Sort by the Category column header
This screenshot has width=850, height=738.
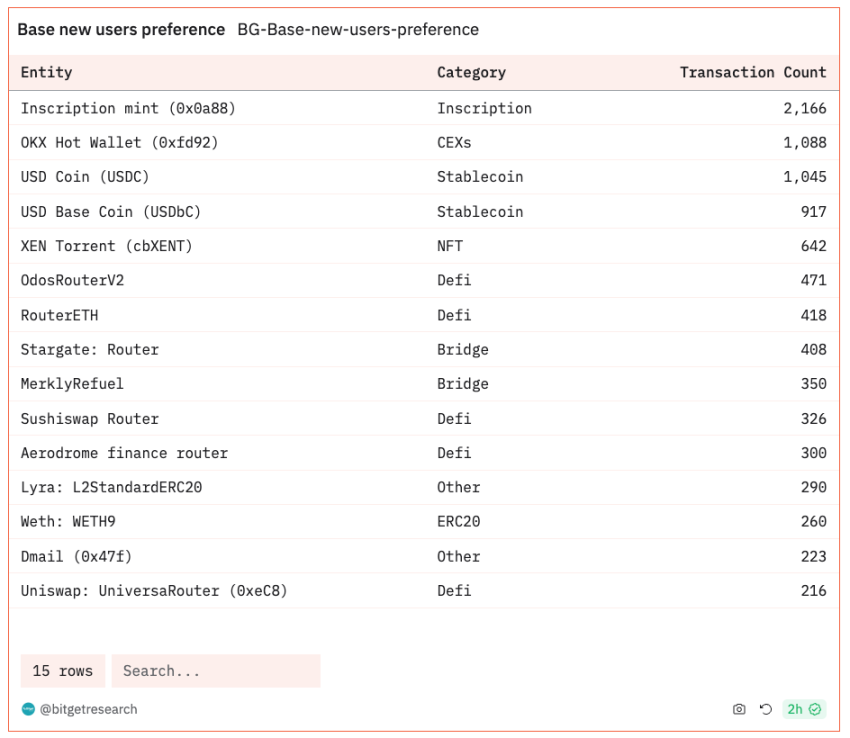point(471,72)
